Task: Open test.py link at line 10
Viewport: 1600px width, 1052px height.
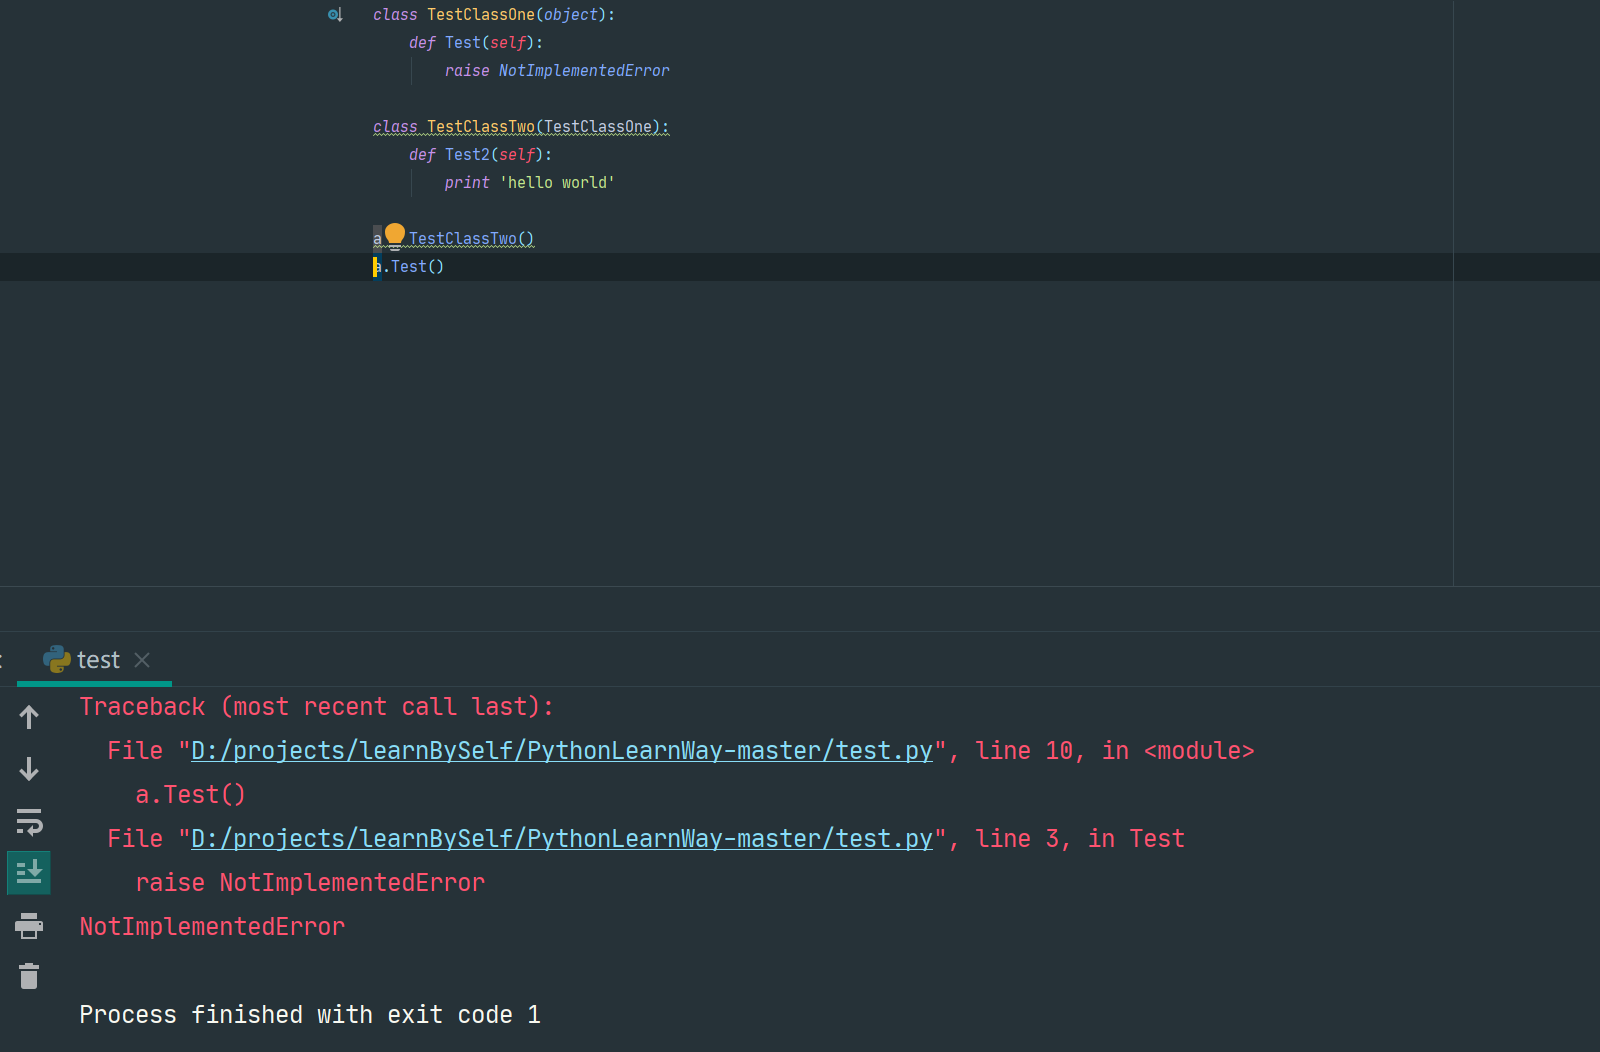Action: [561, 751]
